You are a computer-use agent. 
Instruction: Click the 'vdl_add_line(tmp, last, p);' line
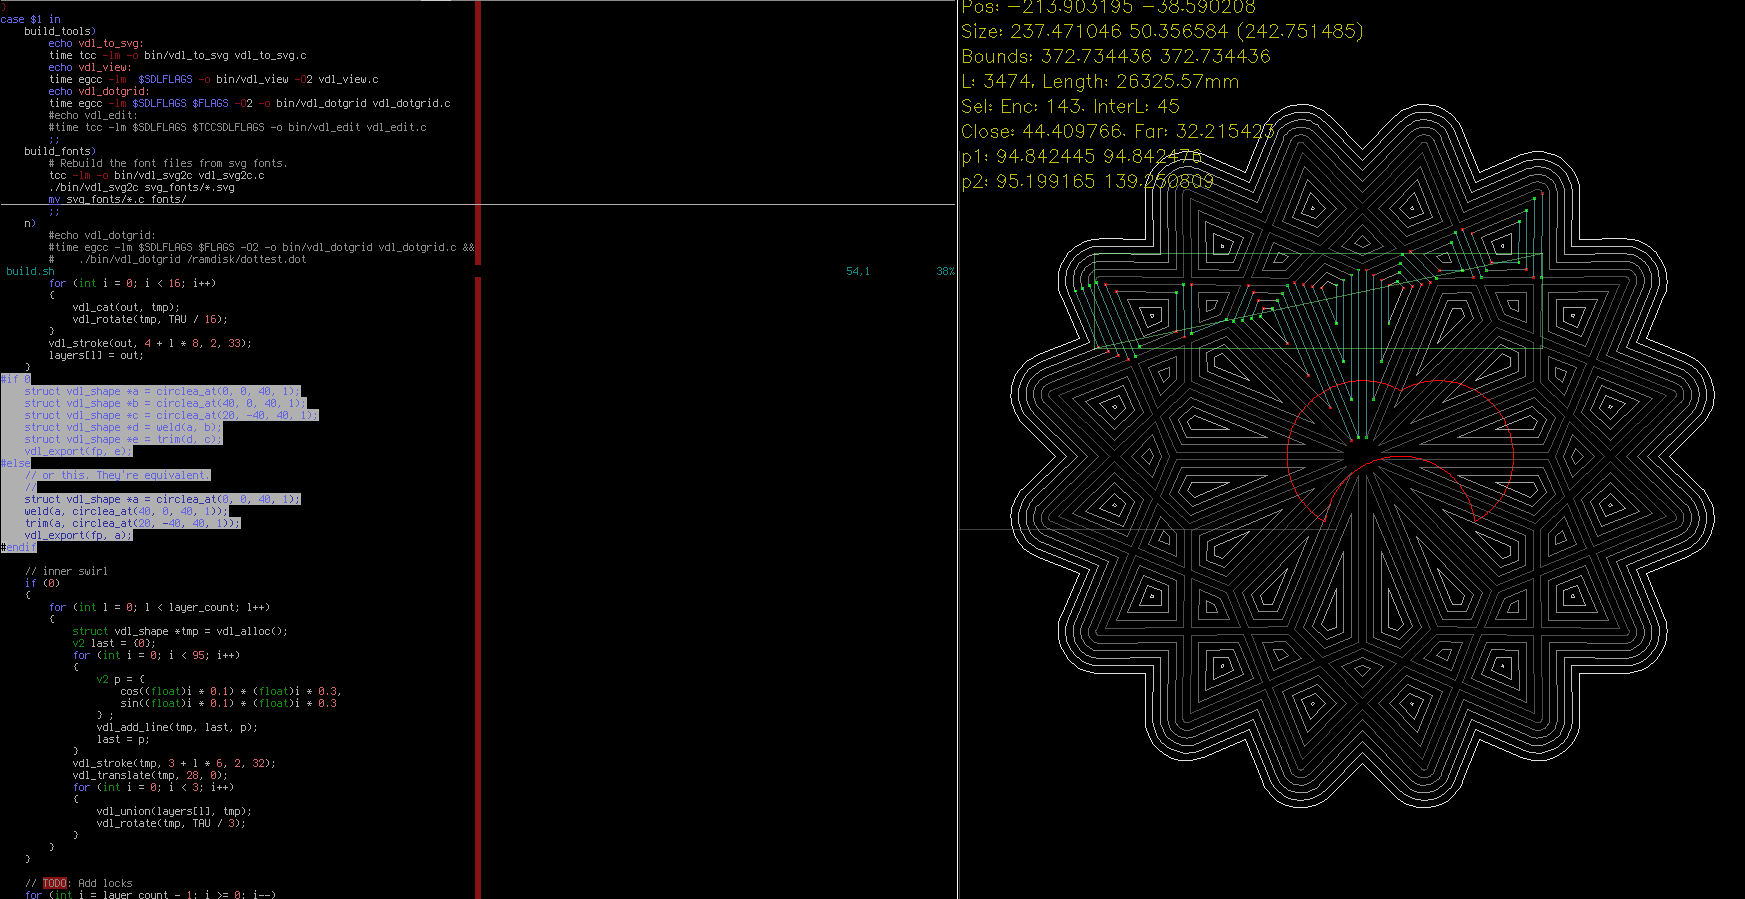coord(178,727)
